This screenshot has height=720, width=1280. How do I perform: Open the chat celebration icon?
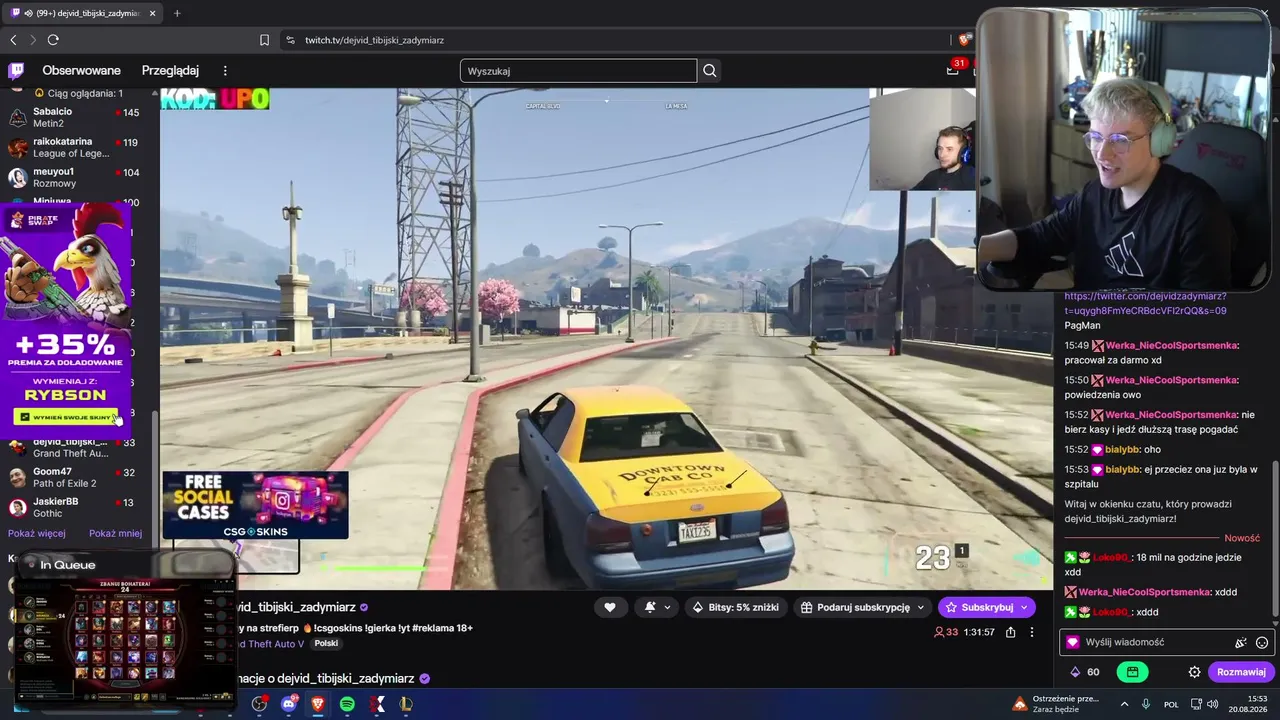coord(1241,643)
